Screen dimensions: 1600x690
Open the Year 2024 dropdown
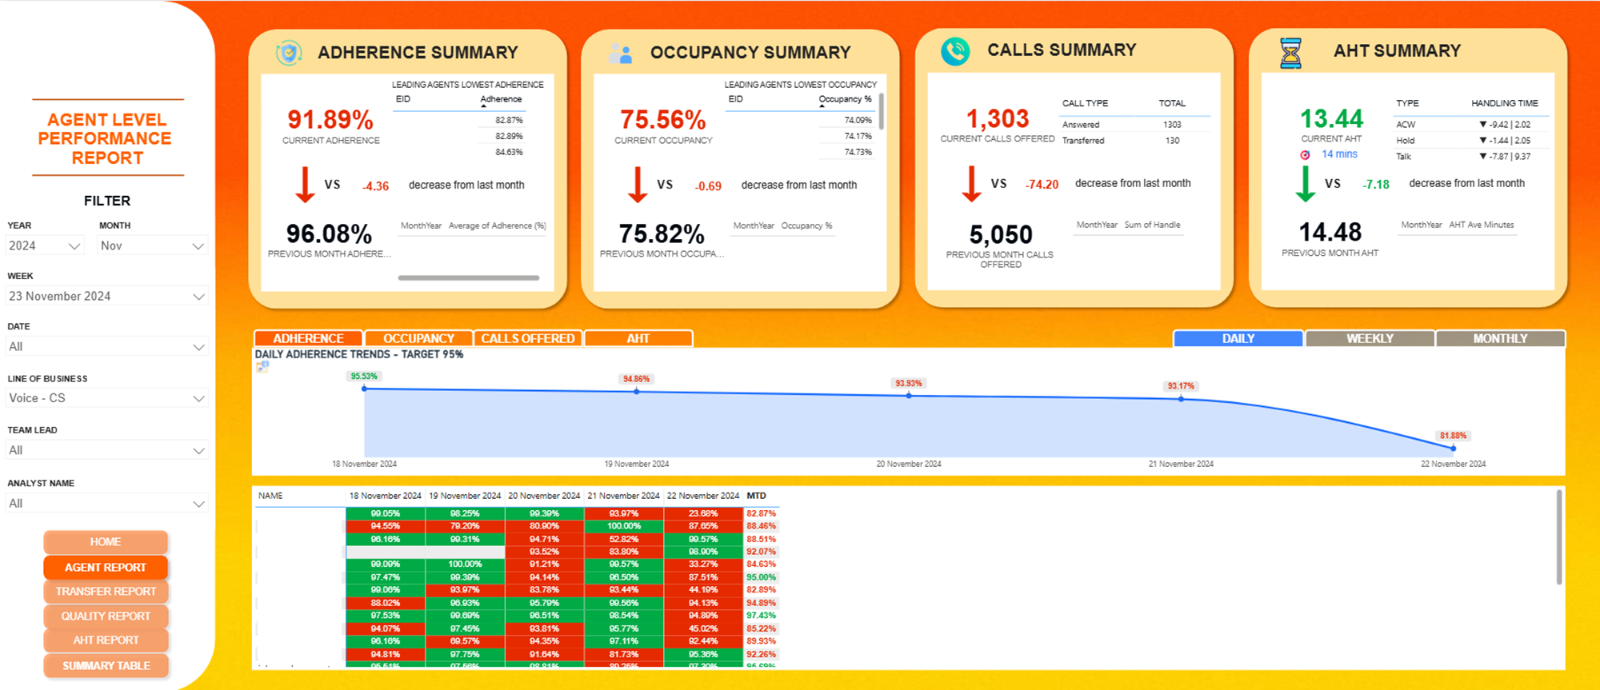pyautogui.click(x=45, y=246)
